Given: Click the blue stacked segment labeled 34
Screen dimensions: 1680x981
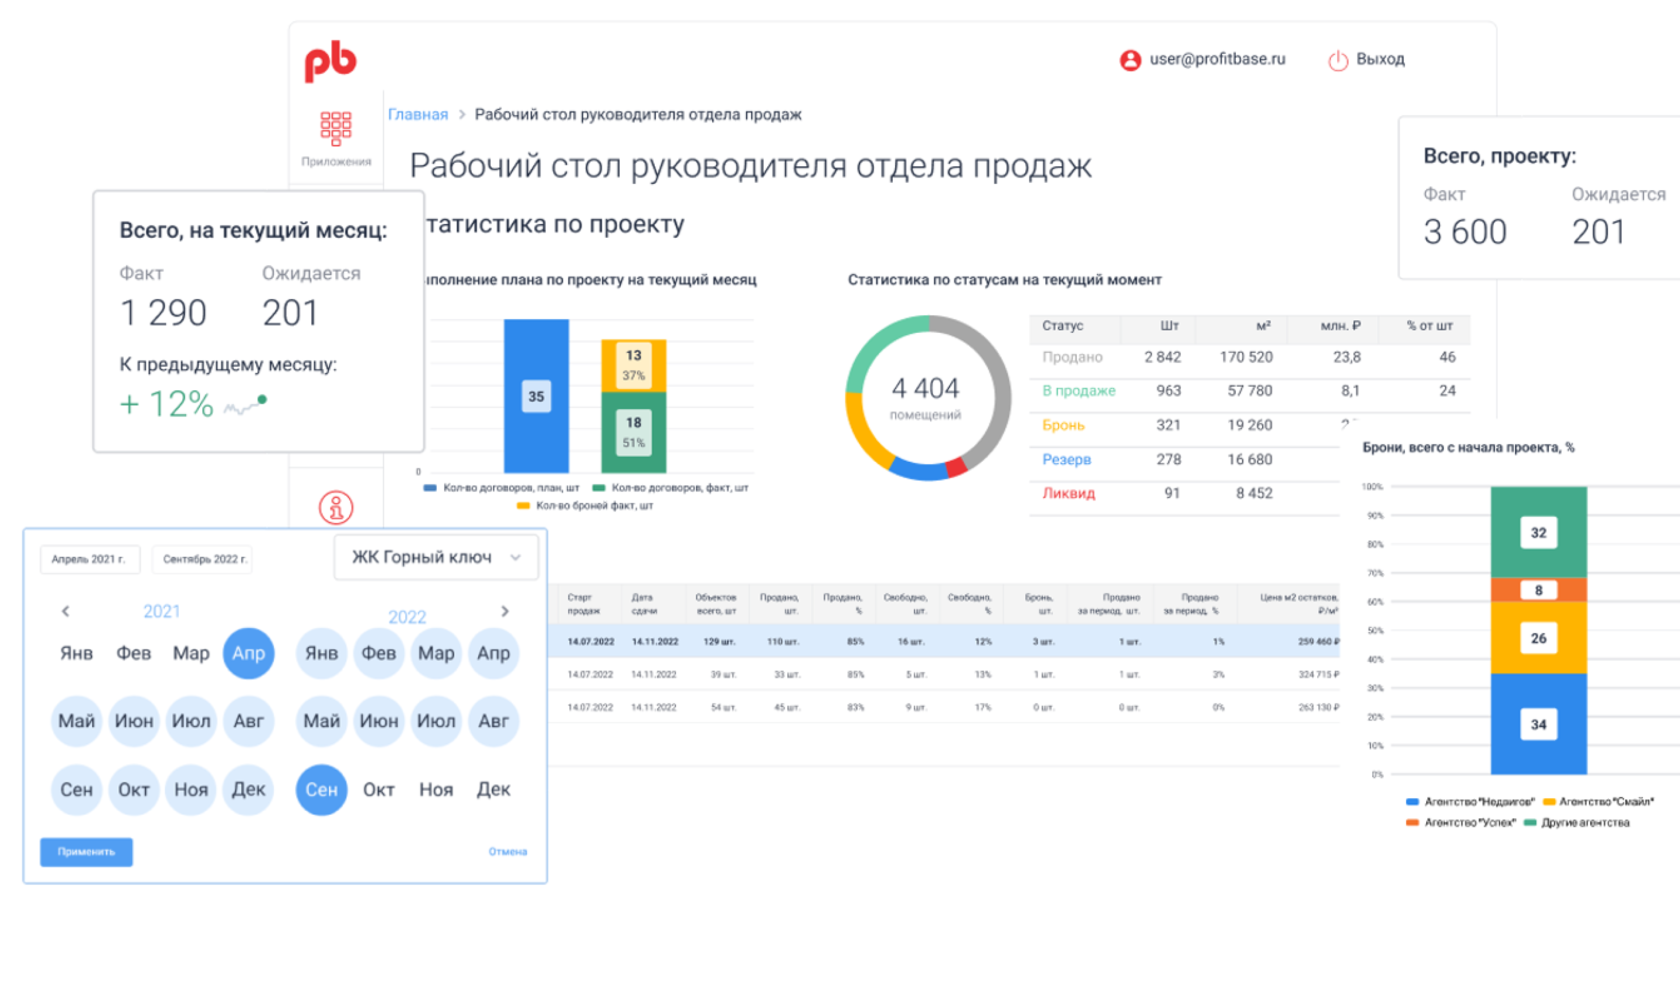Looking at the screenshot, I should click(1538, 724).
